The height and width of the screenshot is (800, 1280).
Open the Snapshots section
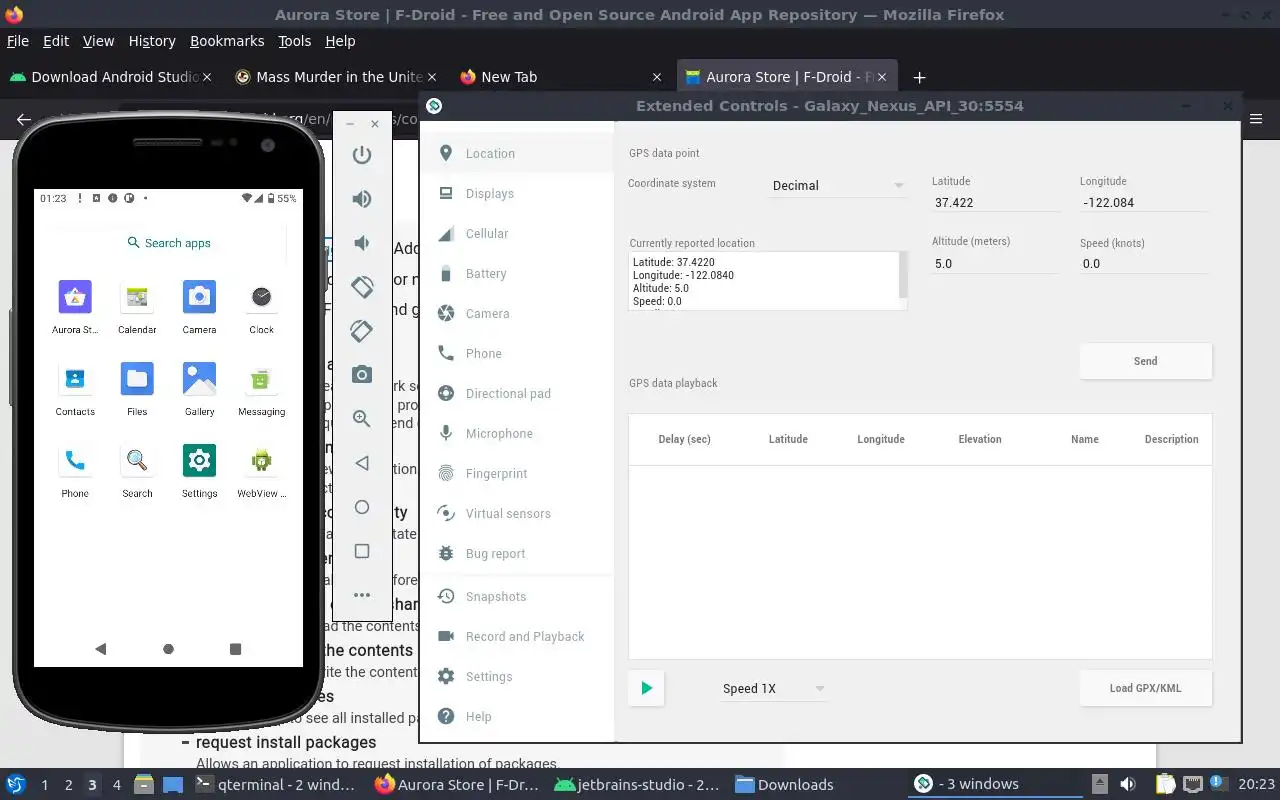pos(516,596)
